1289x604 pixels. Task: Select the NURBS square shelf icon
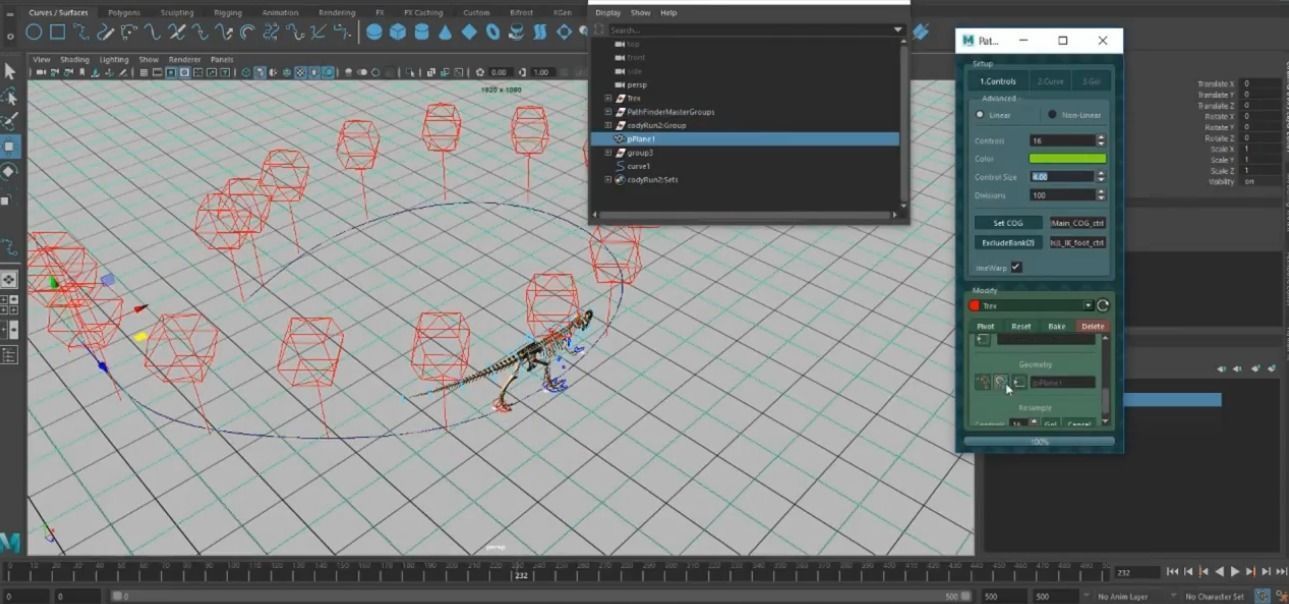pos(57,32)
